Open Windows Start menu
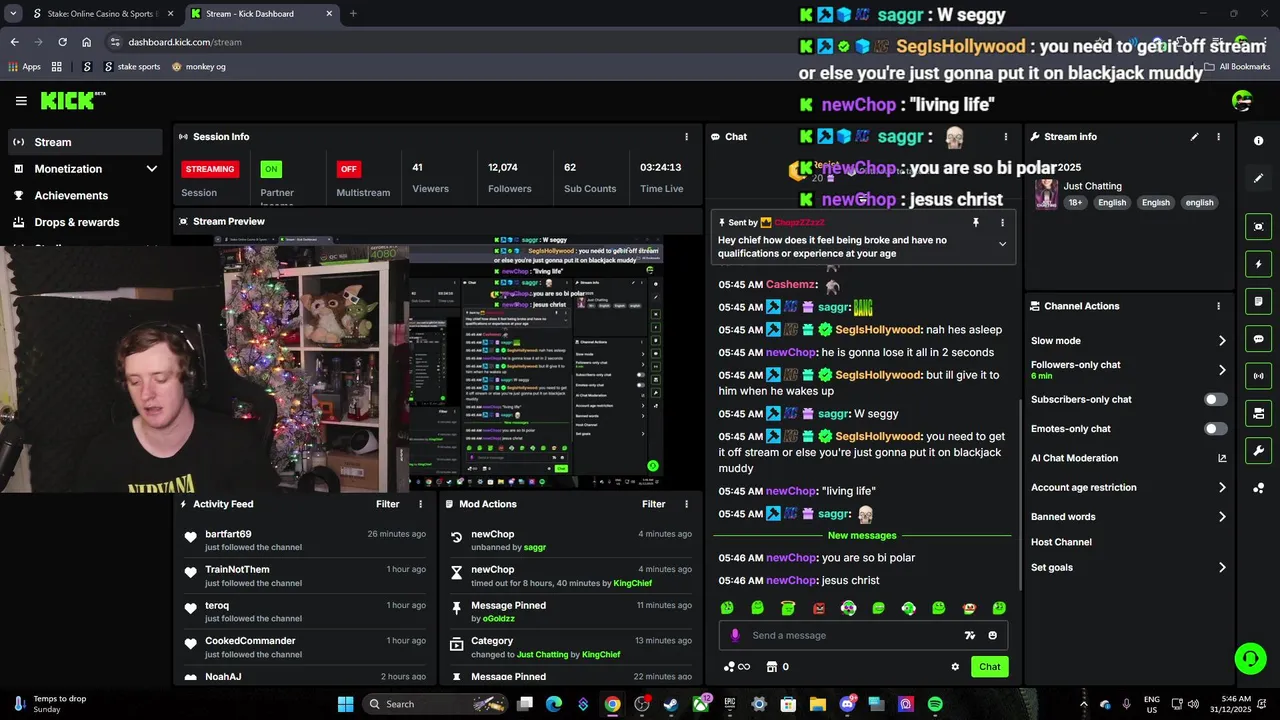 pos(345,704)
